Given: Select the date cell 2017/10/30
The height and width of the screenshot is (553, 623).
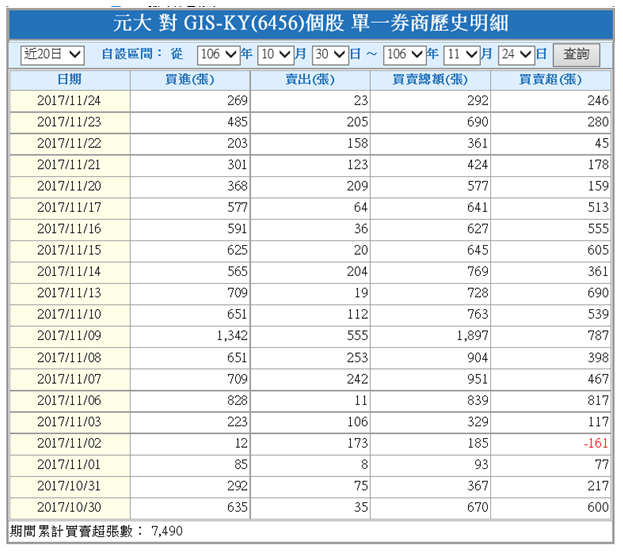Looking at the screenshot, I should [70, 508].
